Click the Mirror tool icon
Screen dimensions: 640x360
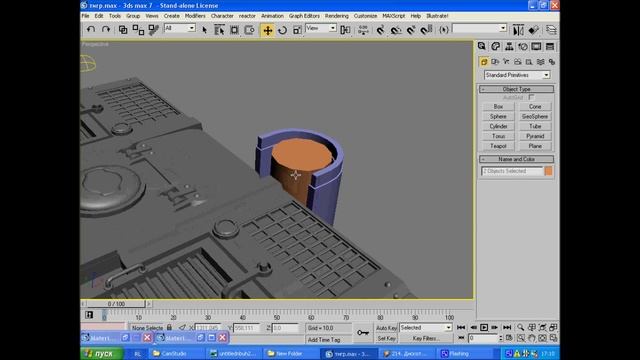click(518, 30)
